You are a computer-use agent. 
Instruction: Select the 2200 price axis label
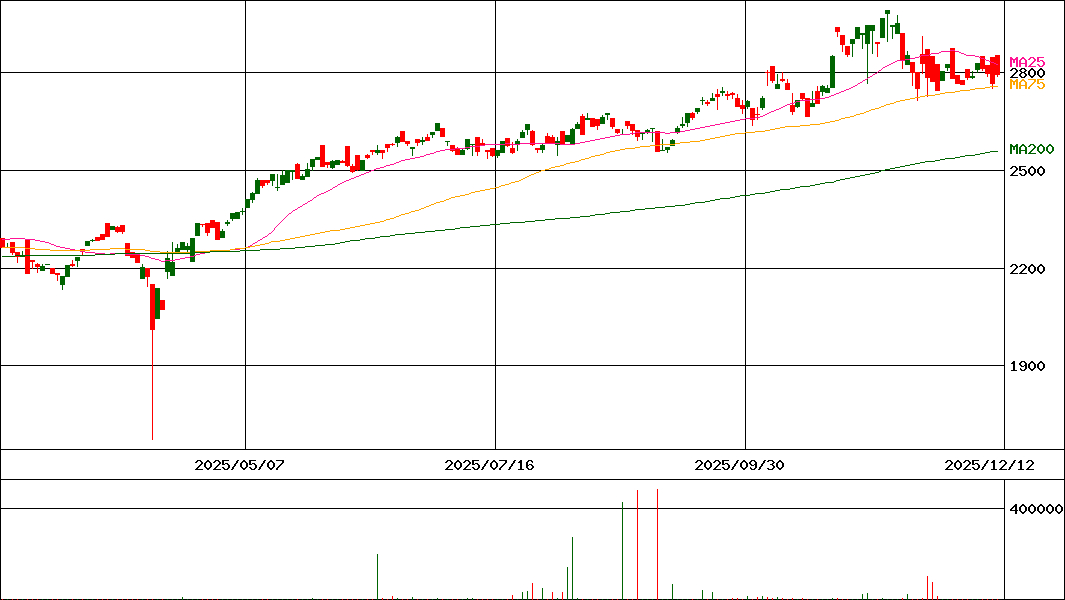pos(1027,268)
